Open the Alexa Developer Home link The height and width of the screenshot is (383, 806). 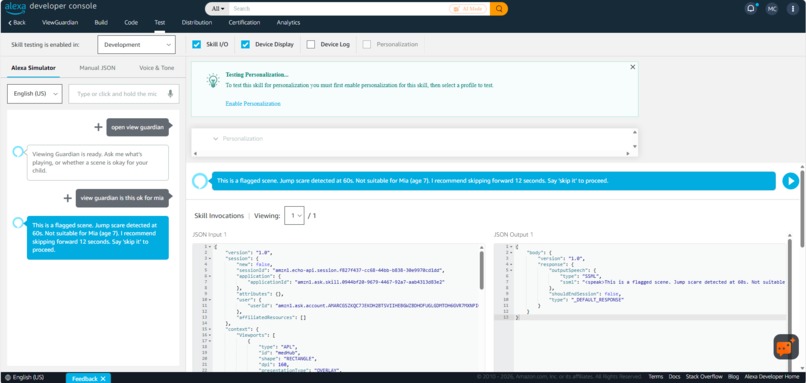[x=772, y=377]
